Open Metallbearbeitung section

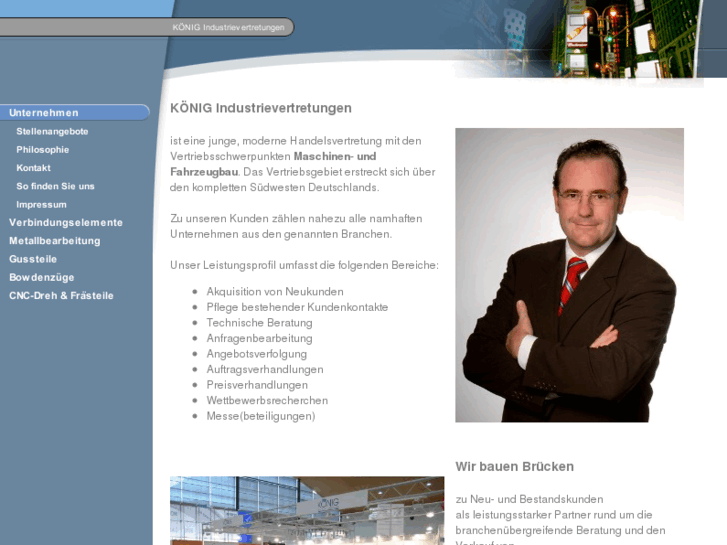pyautogui.click(x=55, y=241)
